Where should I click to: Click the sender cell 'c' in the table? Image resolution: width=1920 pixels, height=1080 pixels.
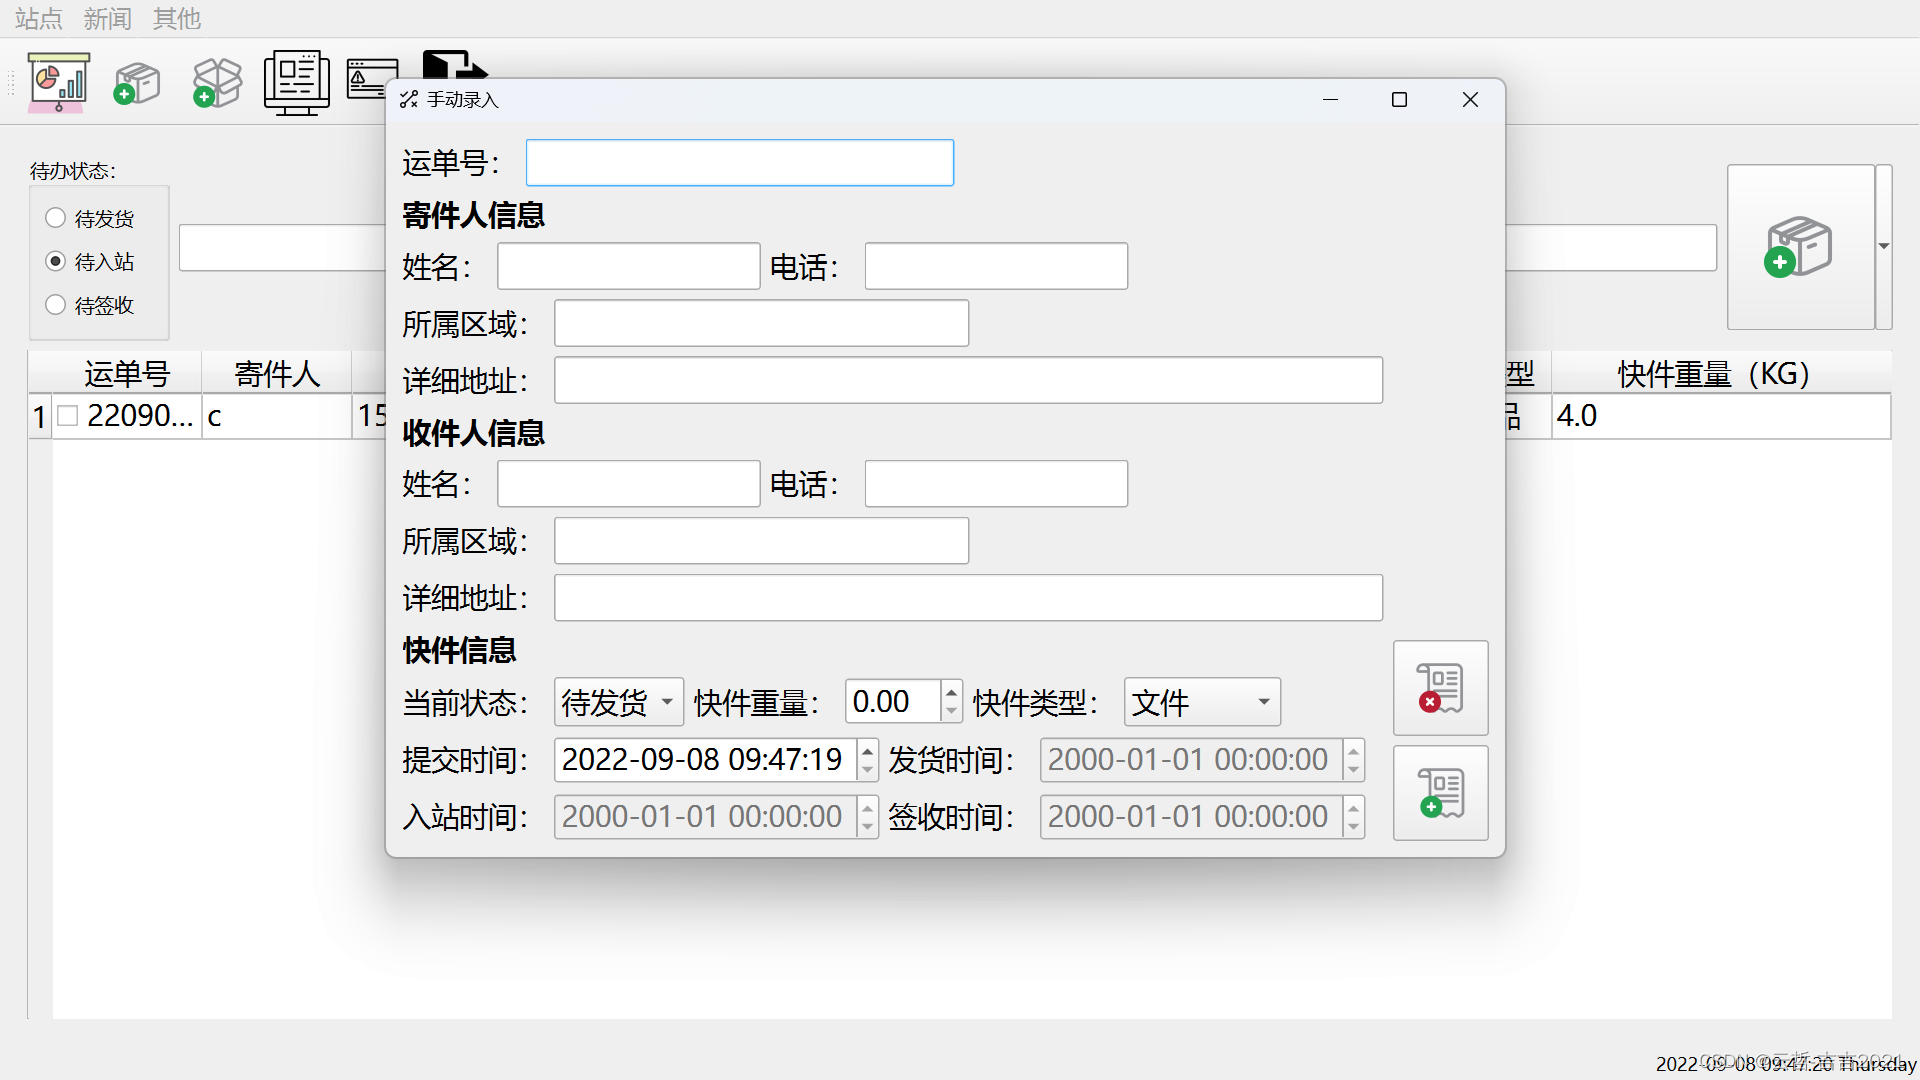pos(277,416)
